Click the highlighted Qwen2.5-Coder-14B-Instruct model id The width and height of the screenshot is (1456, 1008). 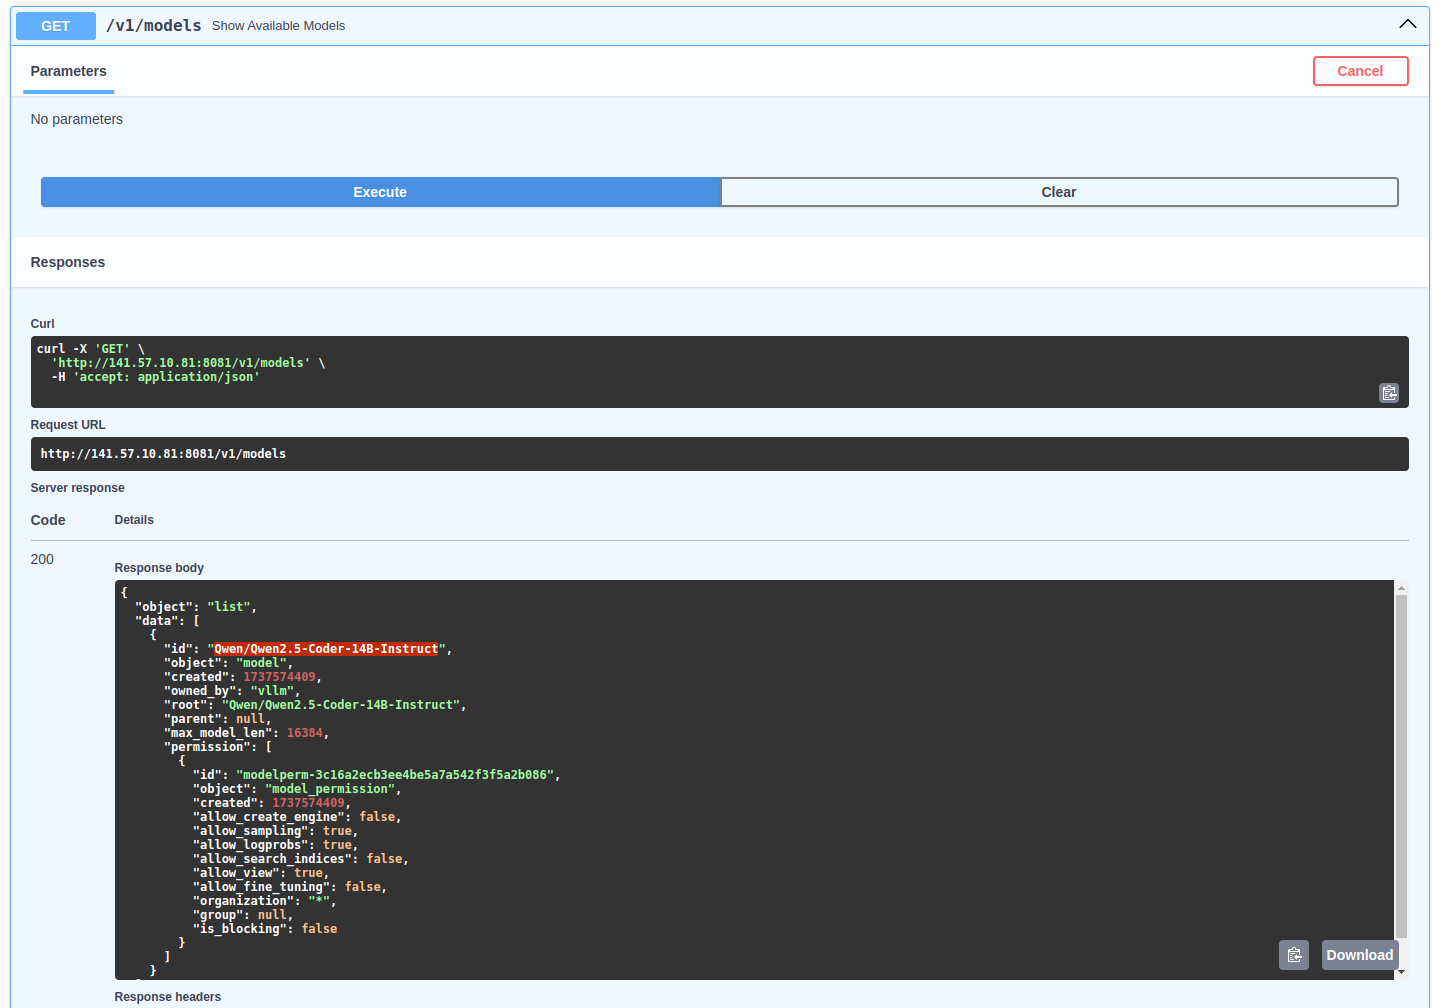[326, 649]
